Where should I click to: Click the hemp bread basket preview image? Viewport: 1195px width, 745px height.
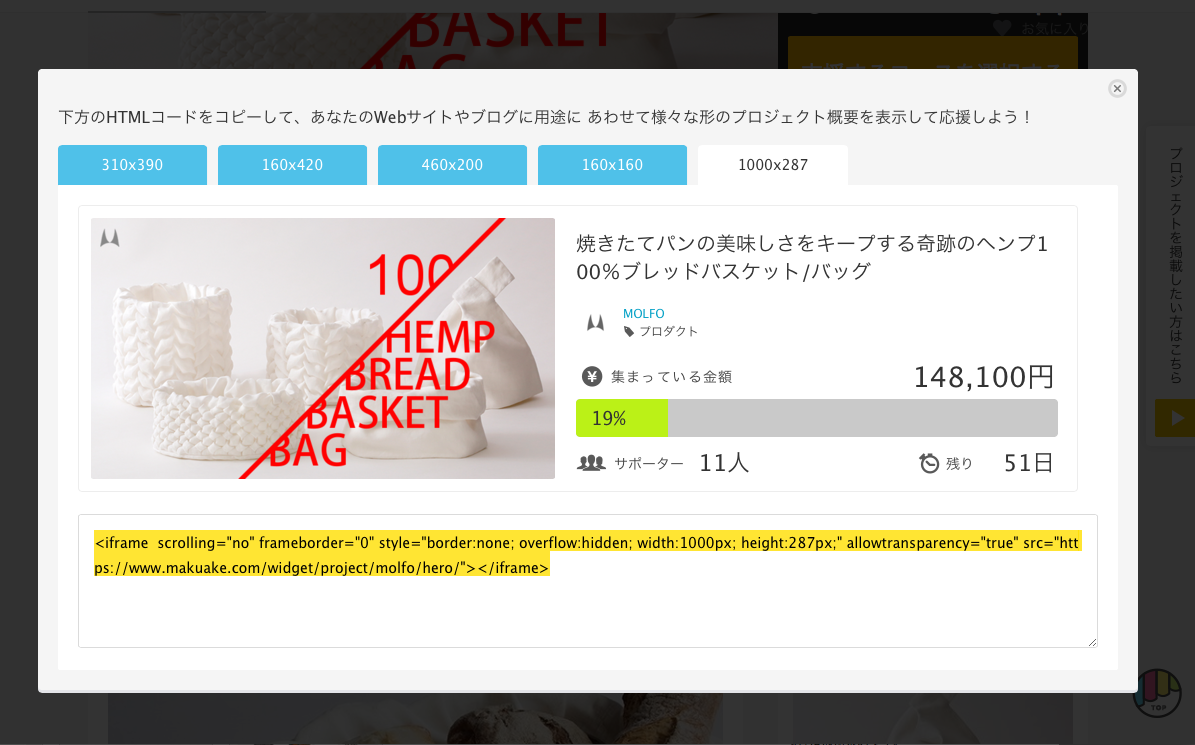click(323, 348)
